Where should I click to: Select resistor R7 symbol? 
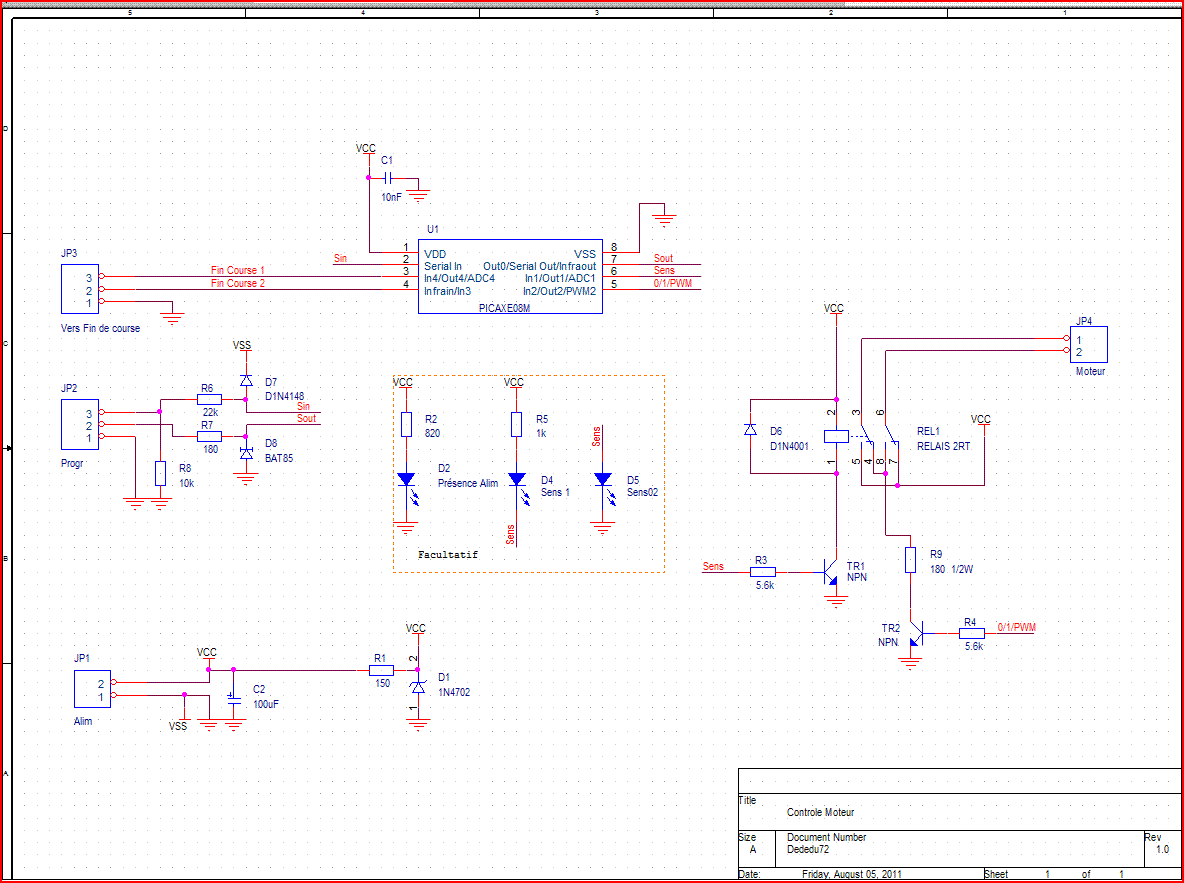coord(210,437)
